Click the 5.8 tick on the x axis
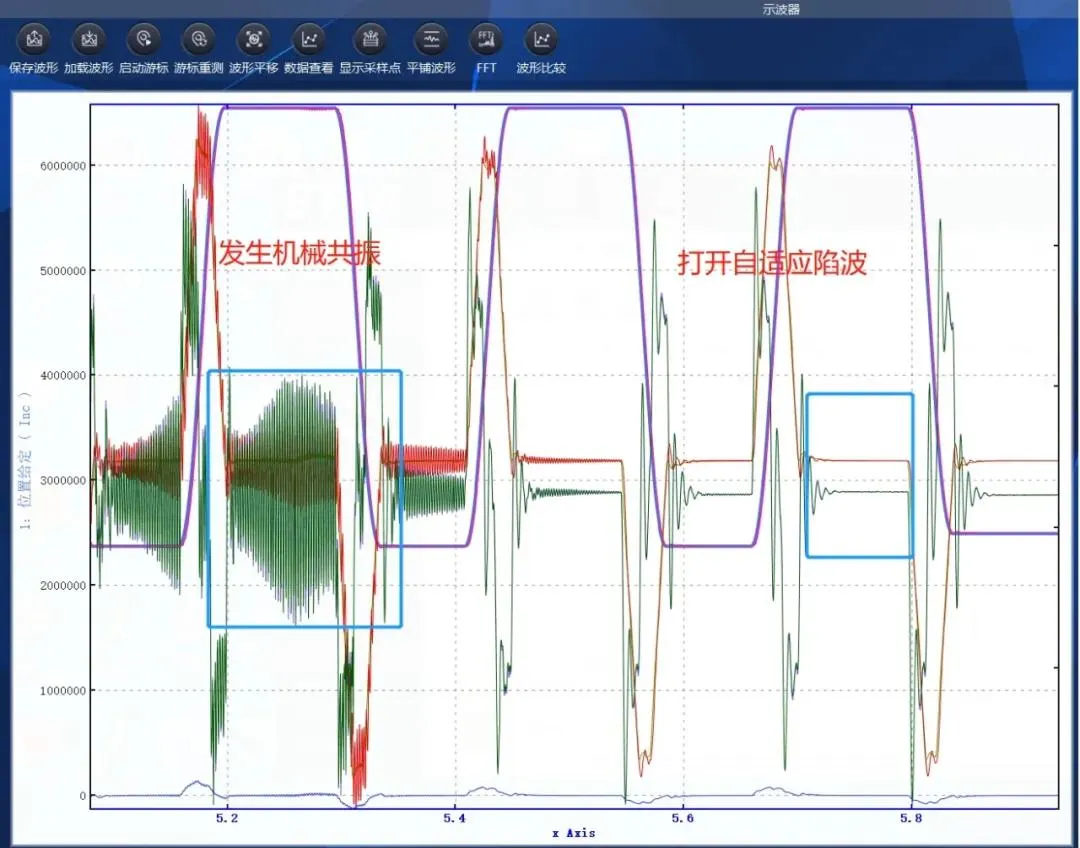Viewport: 1080px width, 848px height. coord(911,817)
